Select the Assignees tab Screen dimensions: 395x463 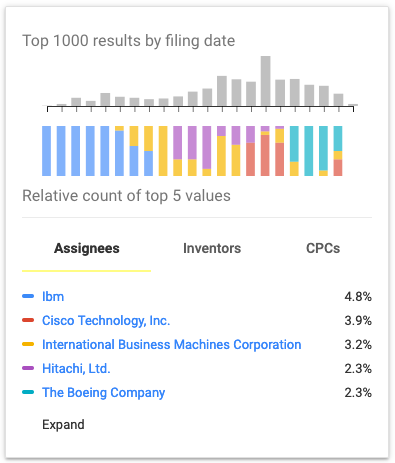(87, 248)
